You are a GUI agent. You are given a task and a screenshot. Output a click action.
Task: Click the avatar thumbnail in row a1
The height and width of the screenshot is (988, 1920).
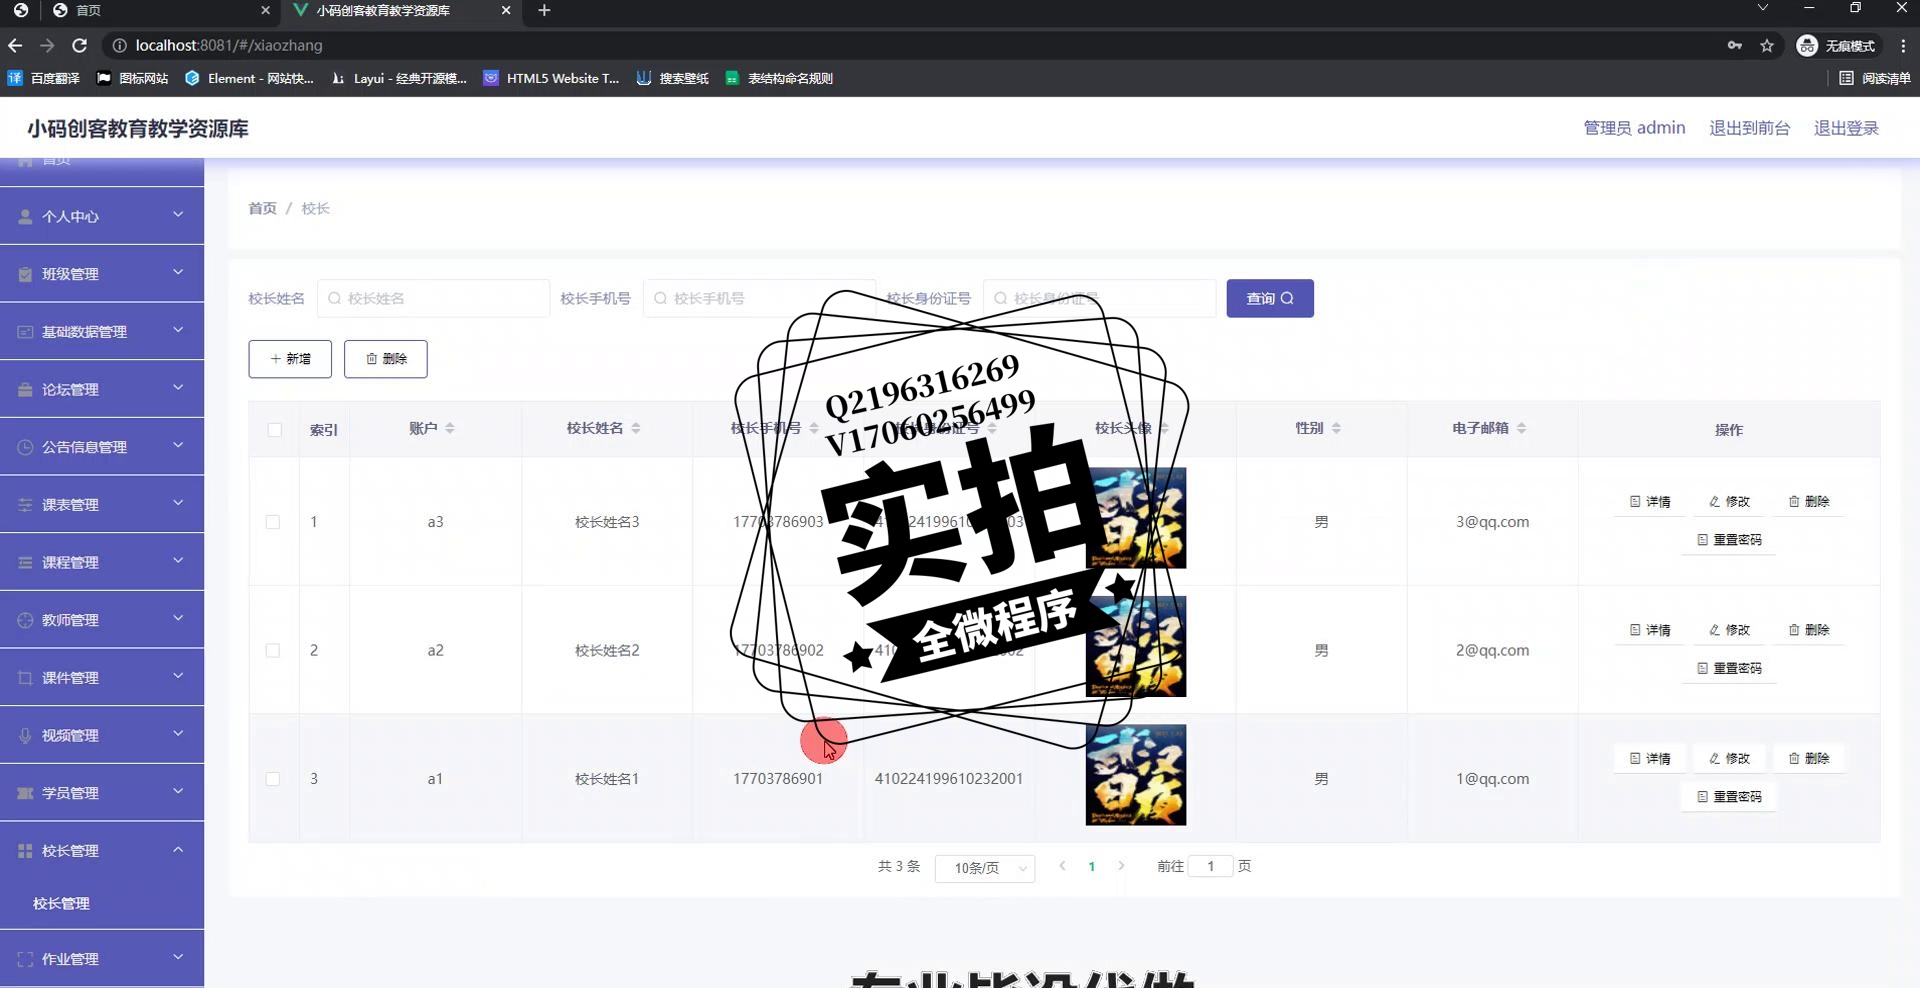1136,775
